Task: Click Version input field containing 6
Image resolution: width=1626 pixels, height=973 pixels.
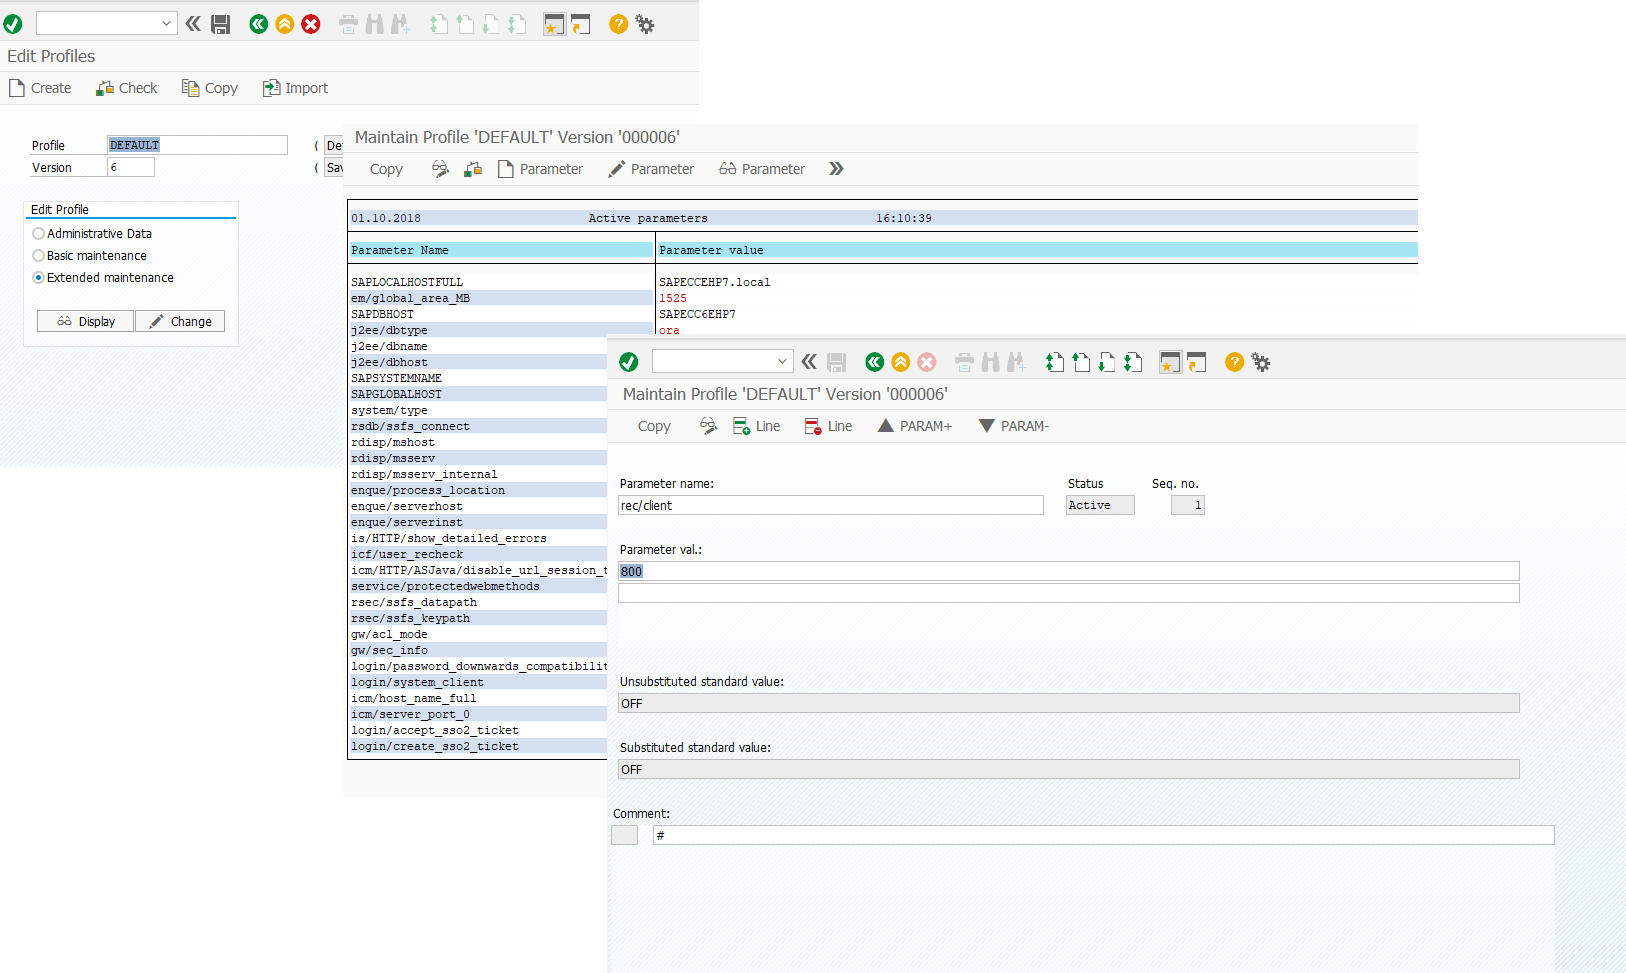Action: click(131, 167)
